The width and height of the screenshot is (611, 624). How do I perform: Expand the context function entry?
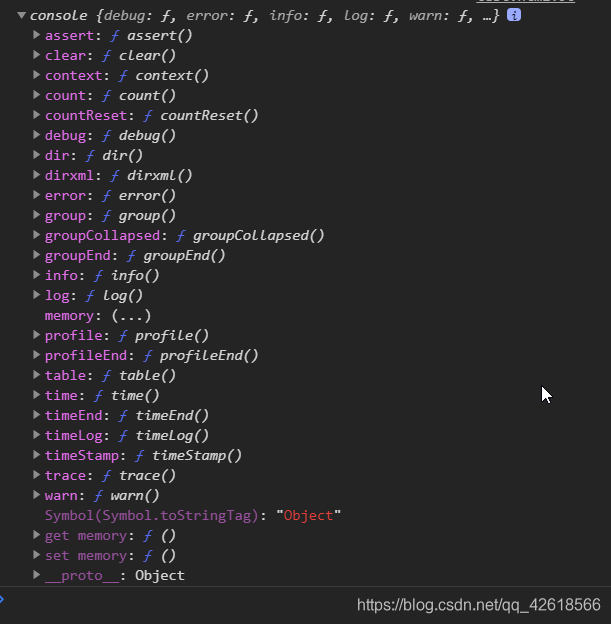click(36, 75)
